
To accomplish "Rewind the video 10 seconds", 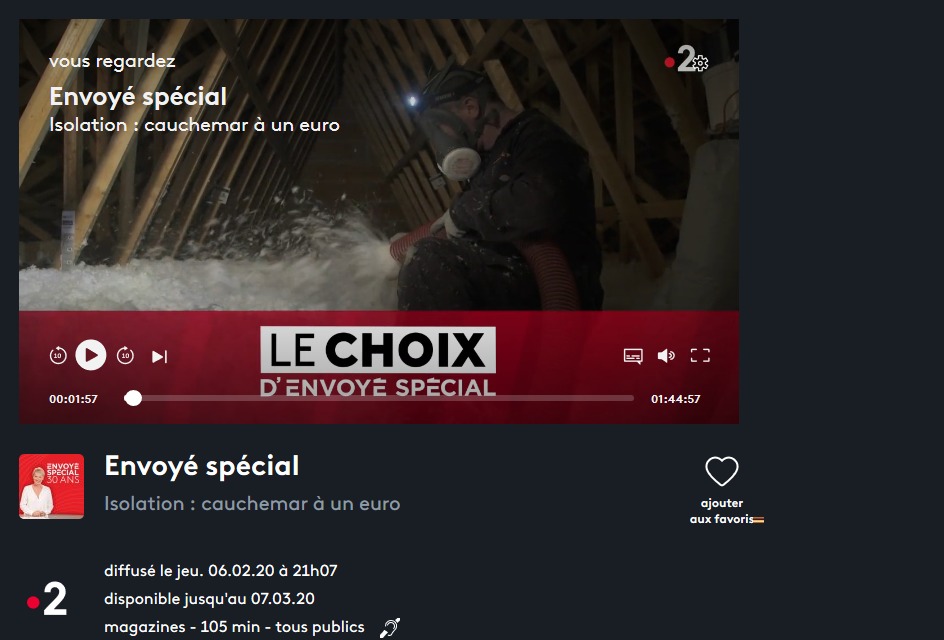I will pyautogui.click(x=58, y=356).
